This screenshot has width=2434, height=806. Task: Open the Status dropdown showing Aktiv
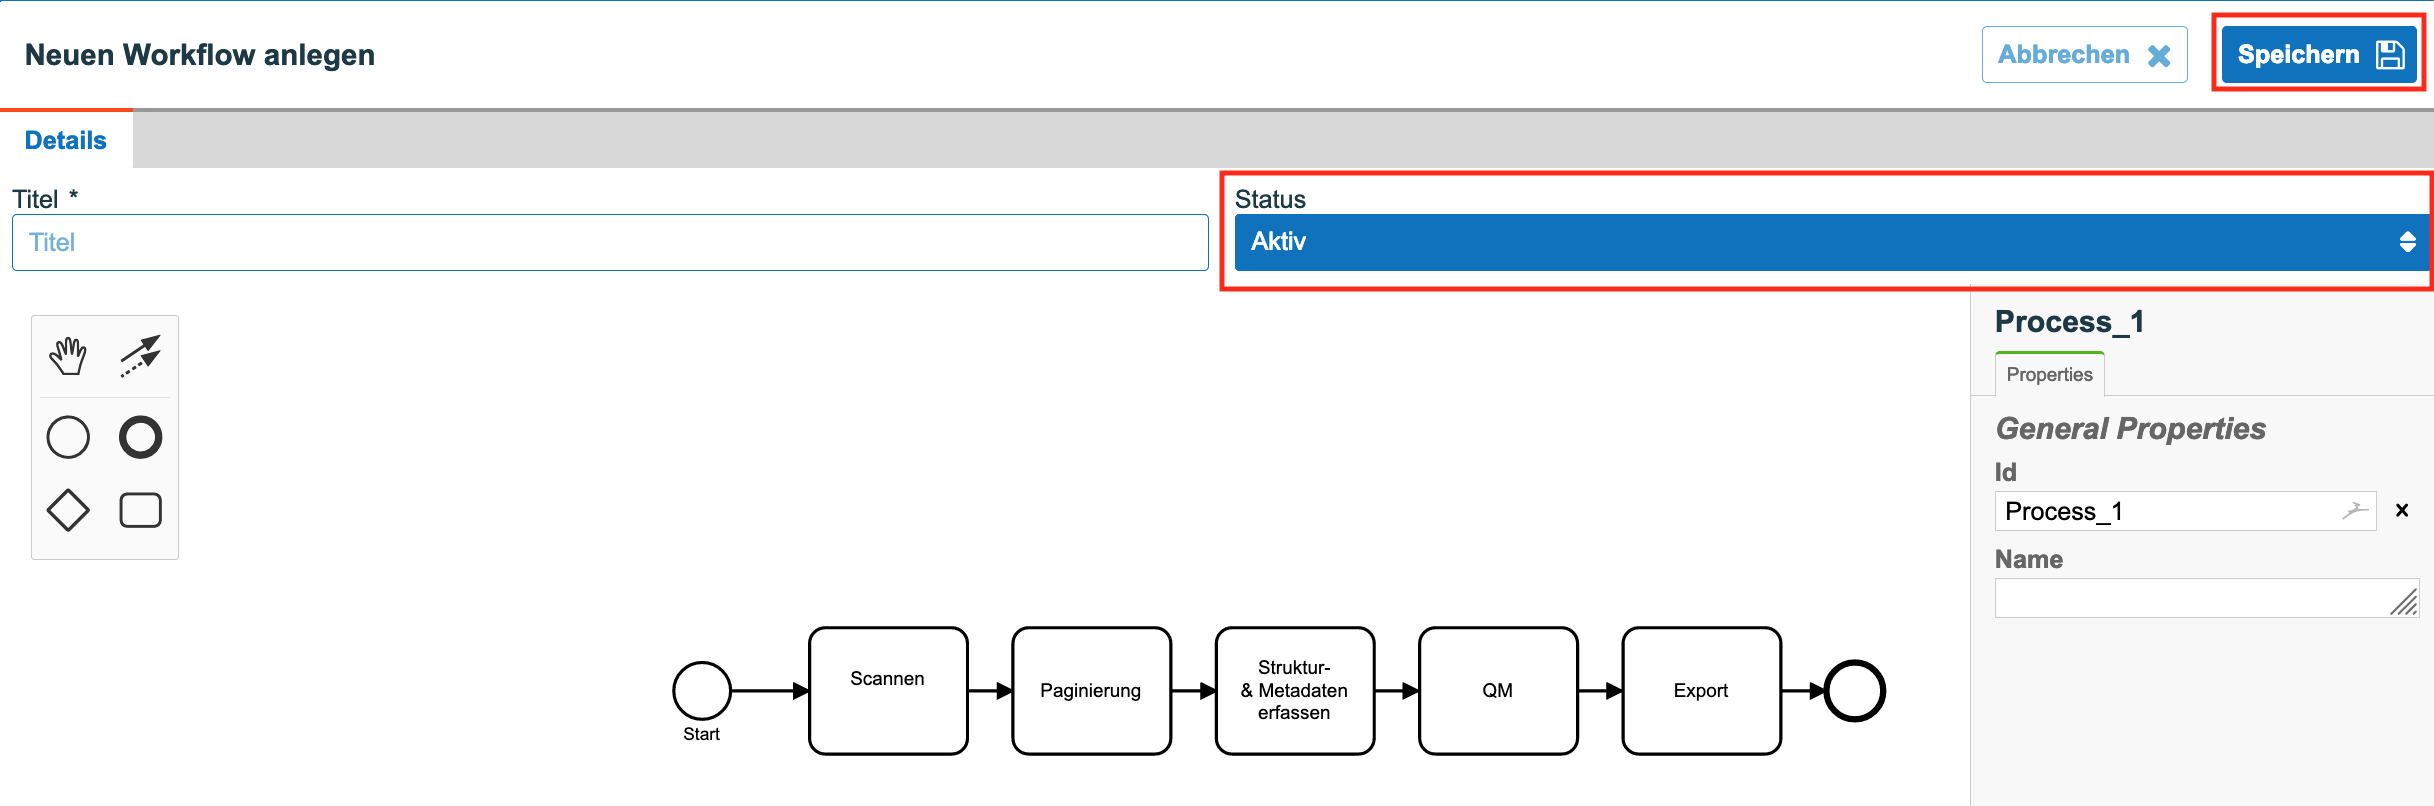(x=1829, y=242)
